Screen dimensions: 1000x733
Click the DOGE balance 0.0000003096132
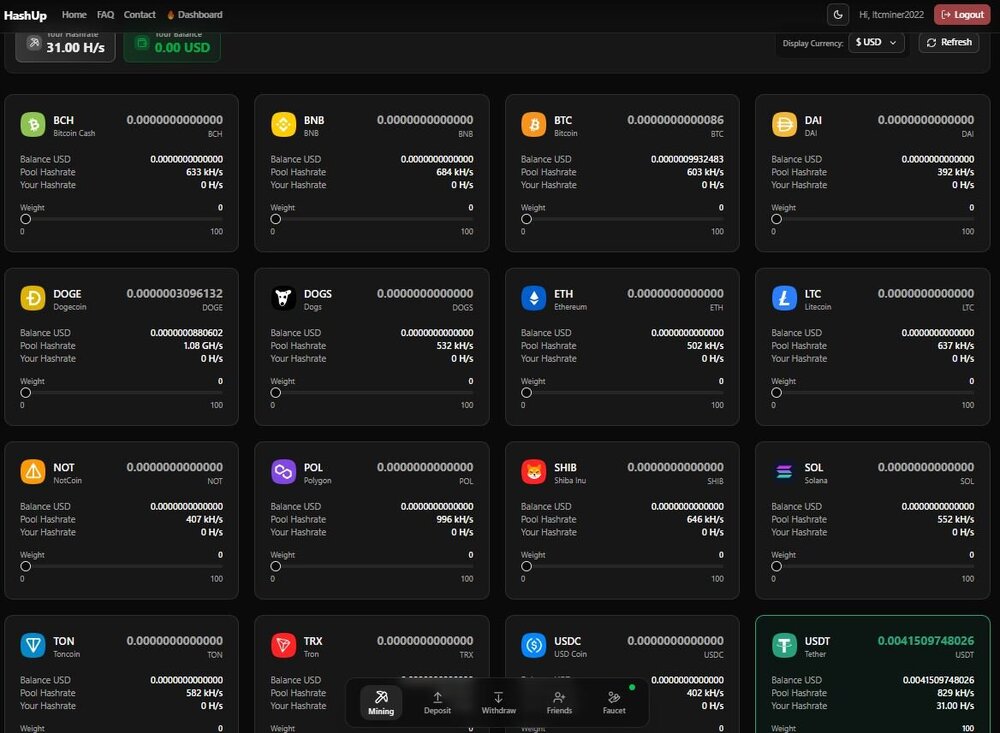click(x=175, y=293)
